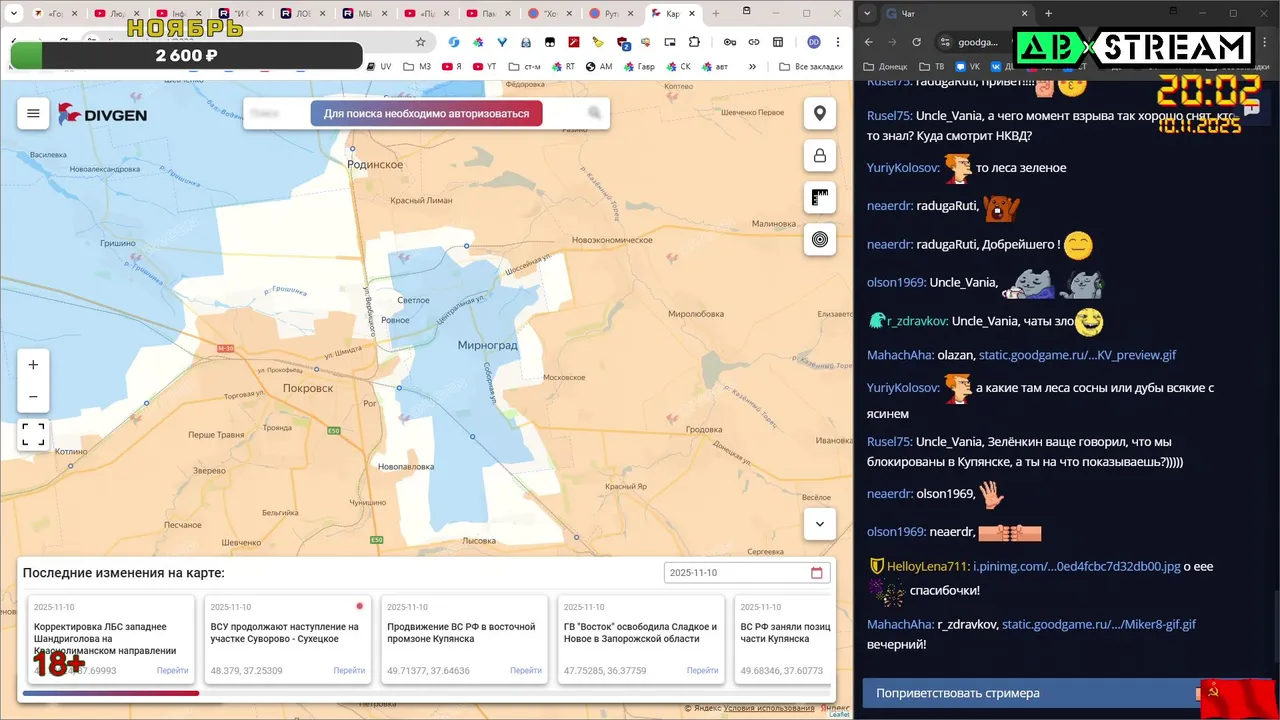This screenshot has height=720, width=1280.
Task: Open VK bookmark in chat window
Action: coord(968,66)
